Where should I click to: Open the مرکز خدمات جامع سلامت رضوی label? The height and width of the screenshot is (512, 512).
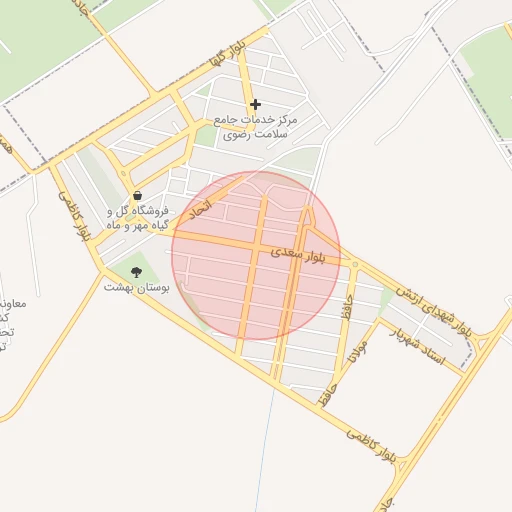pyautogui.click(x=255, y=127)
